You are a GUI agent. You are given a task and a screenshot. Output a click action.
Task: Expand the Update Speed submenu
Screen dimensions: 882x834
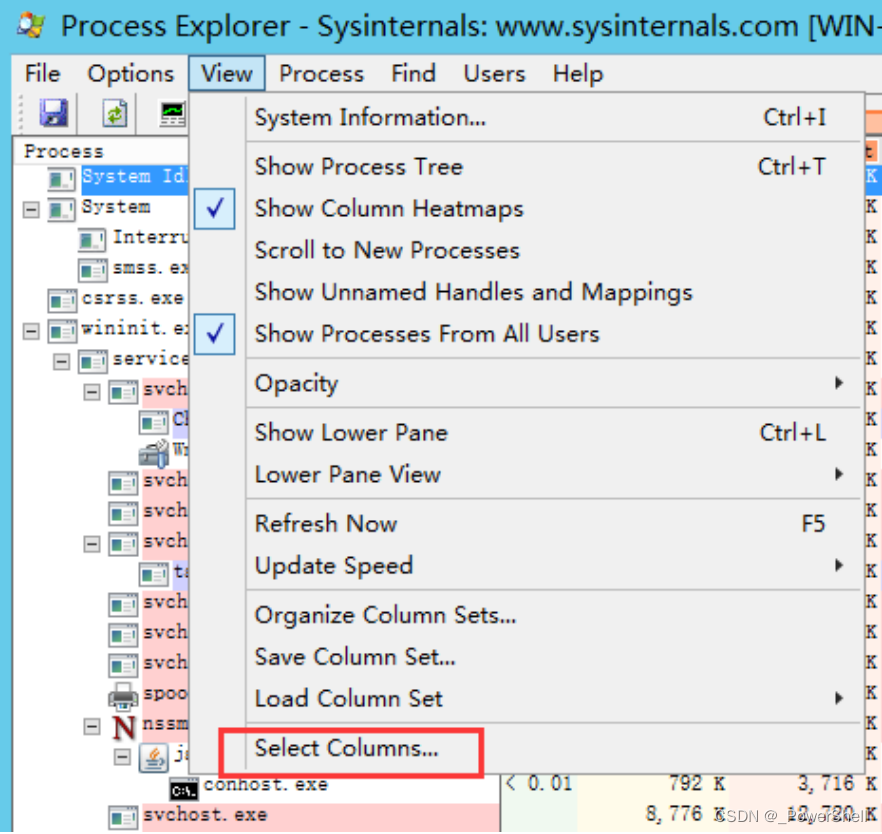click(x=526, y=566)
